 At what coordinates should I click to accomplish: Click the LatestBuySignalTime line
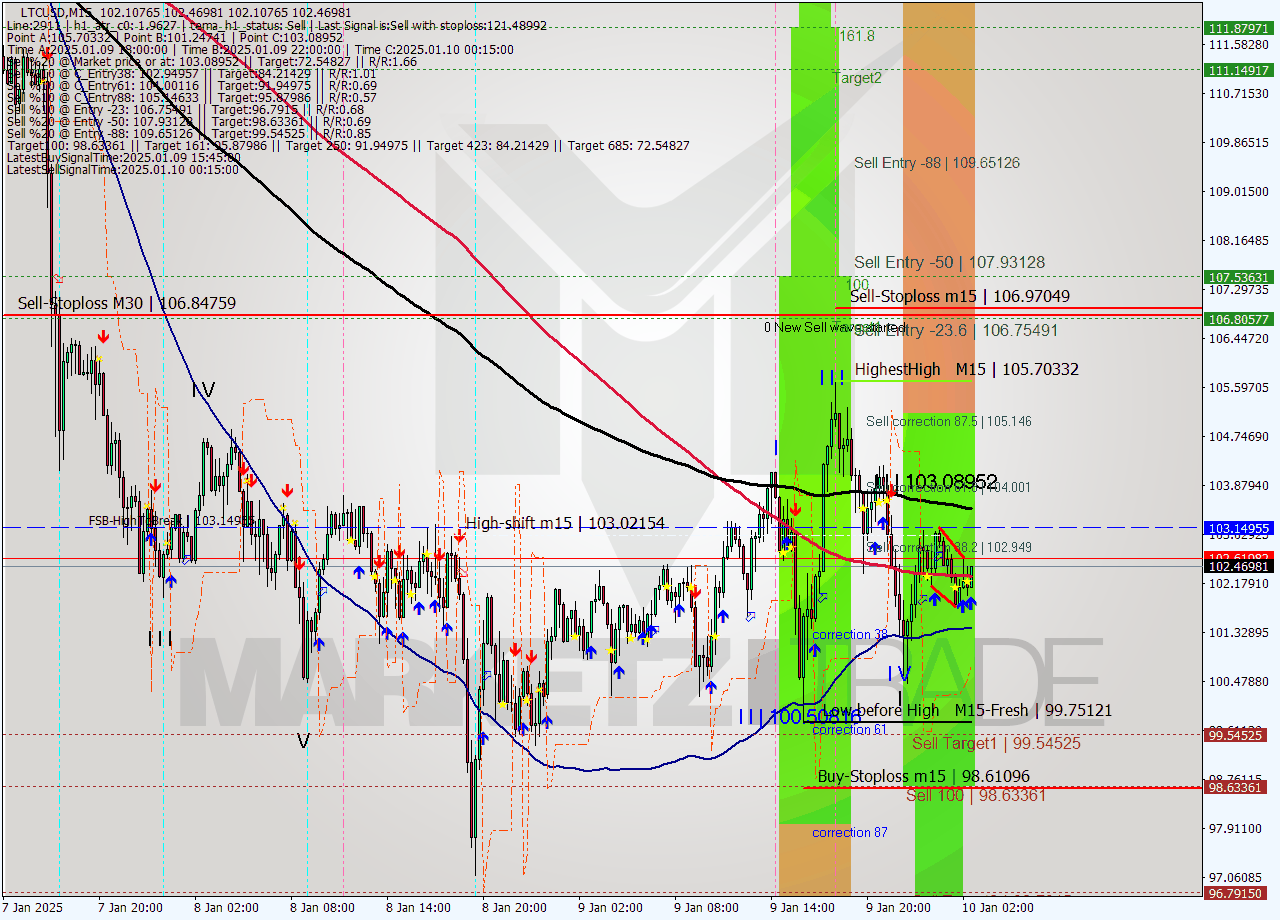123,157
